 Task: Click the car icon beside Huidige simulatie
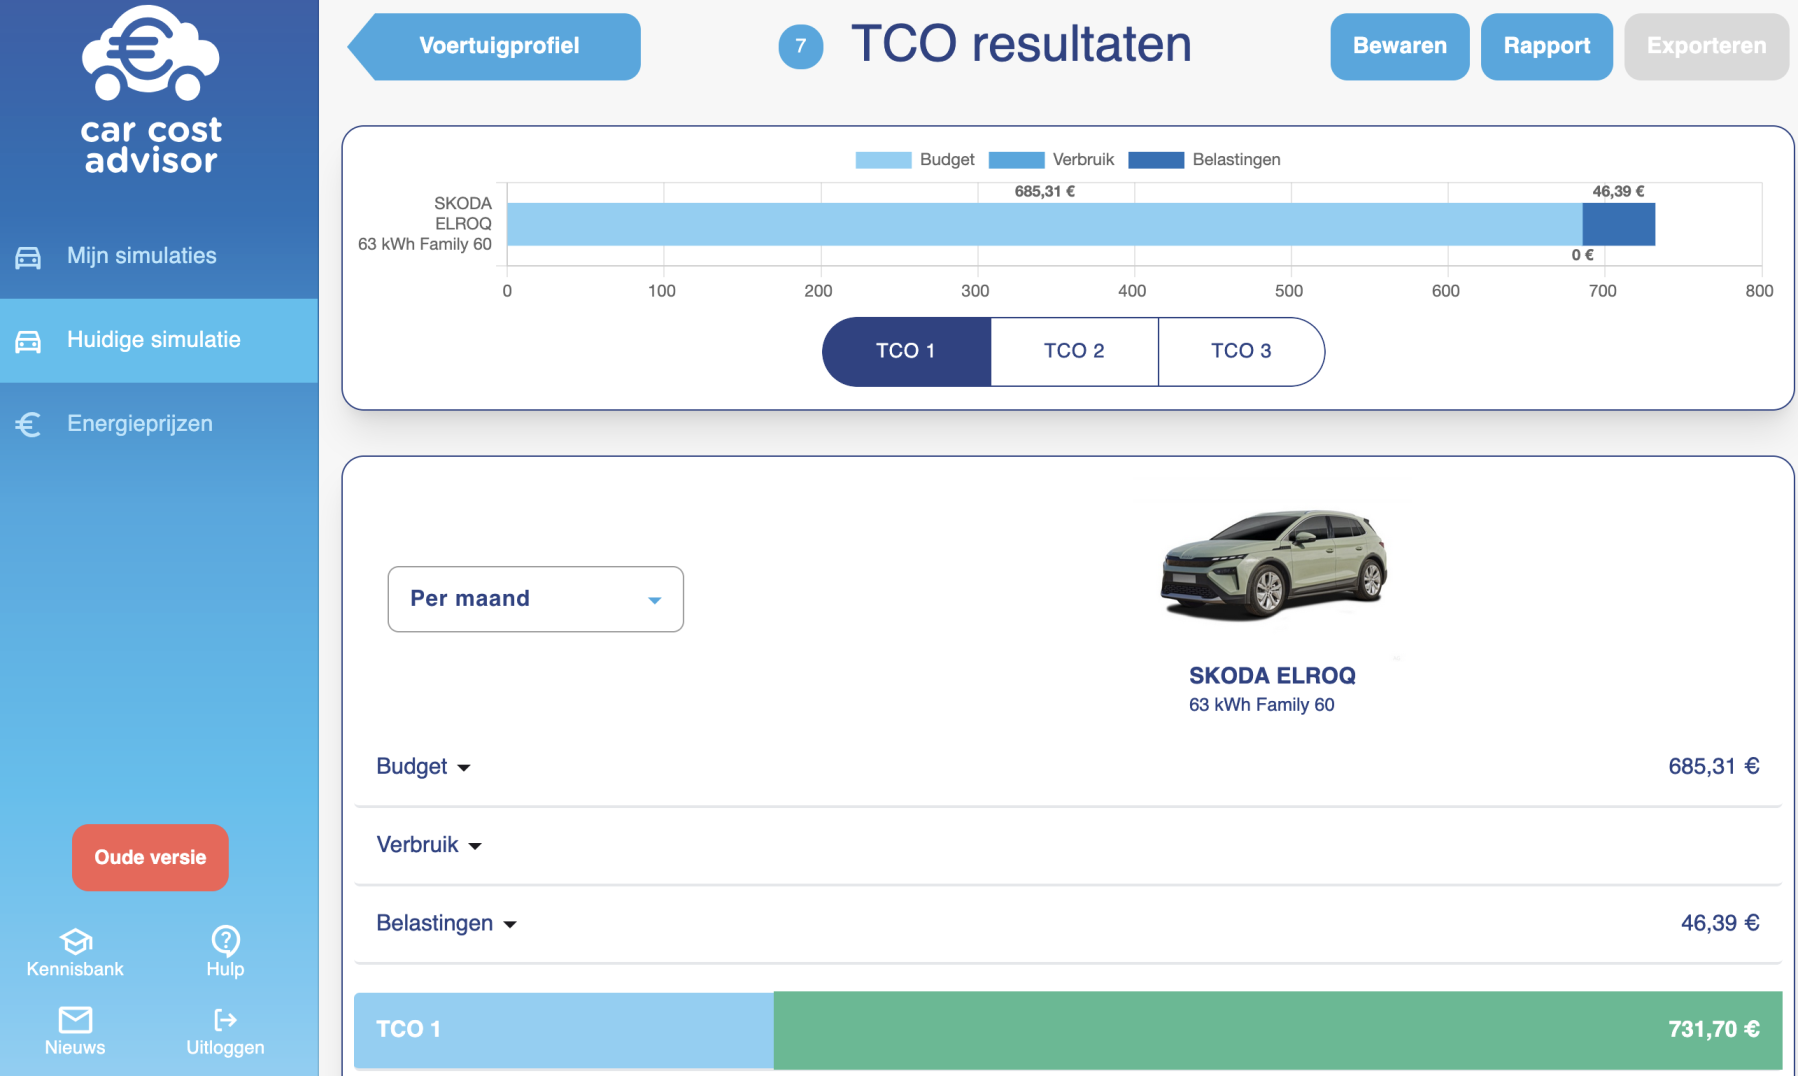coord(28,341)
